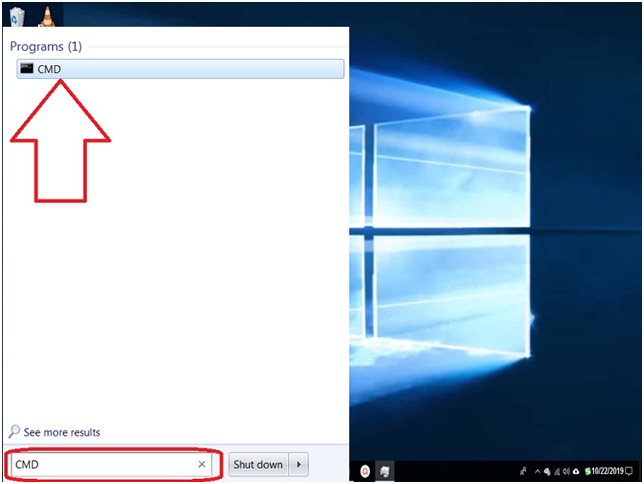Click the Shut down button
Image resolution: width=644 pixels, height=484 pixels.
pyautogui.click(x=258, y=465)
